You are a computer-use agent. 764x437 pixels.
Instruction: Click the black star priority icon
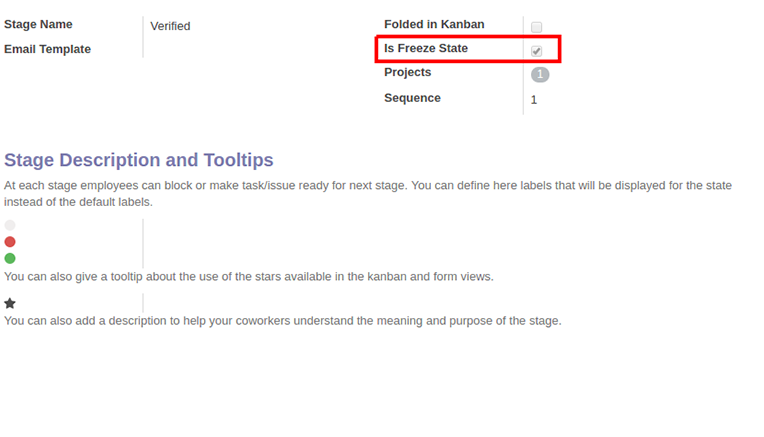tap(10, 304)
